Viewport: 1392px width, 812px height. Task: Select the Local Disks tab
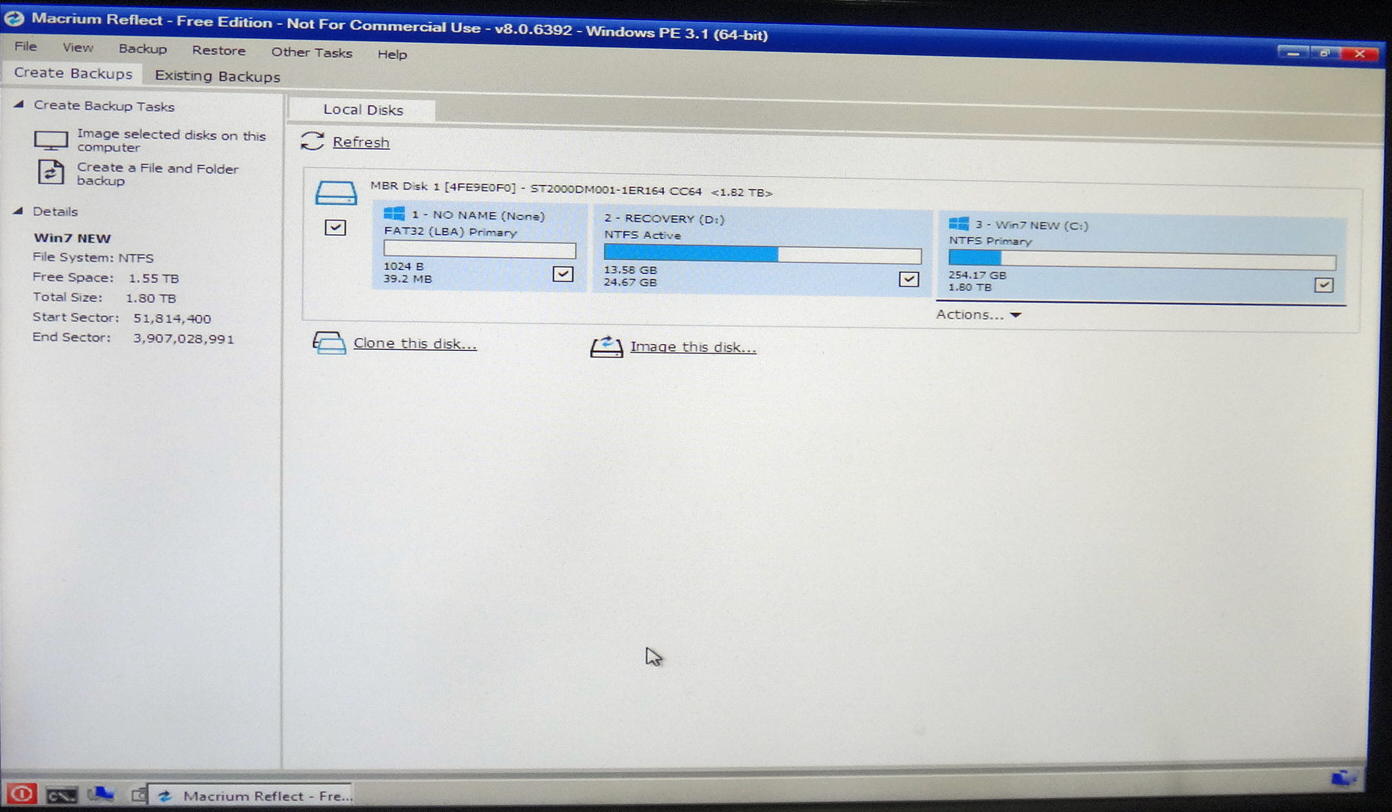(x=363, y=110)
